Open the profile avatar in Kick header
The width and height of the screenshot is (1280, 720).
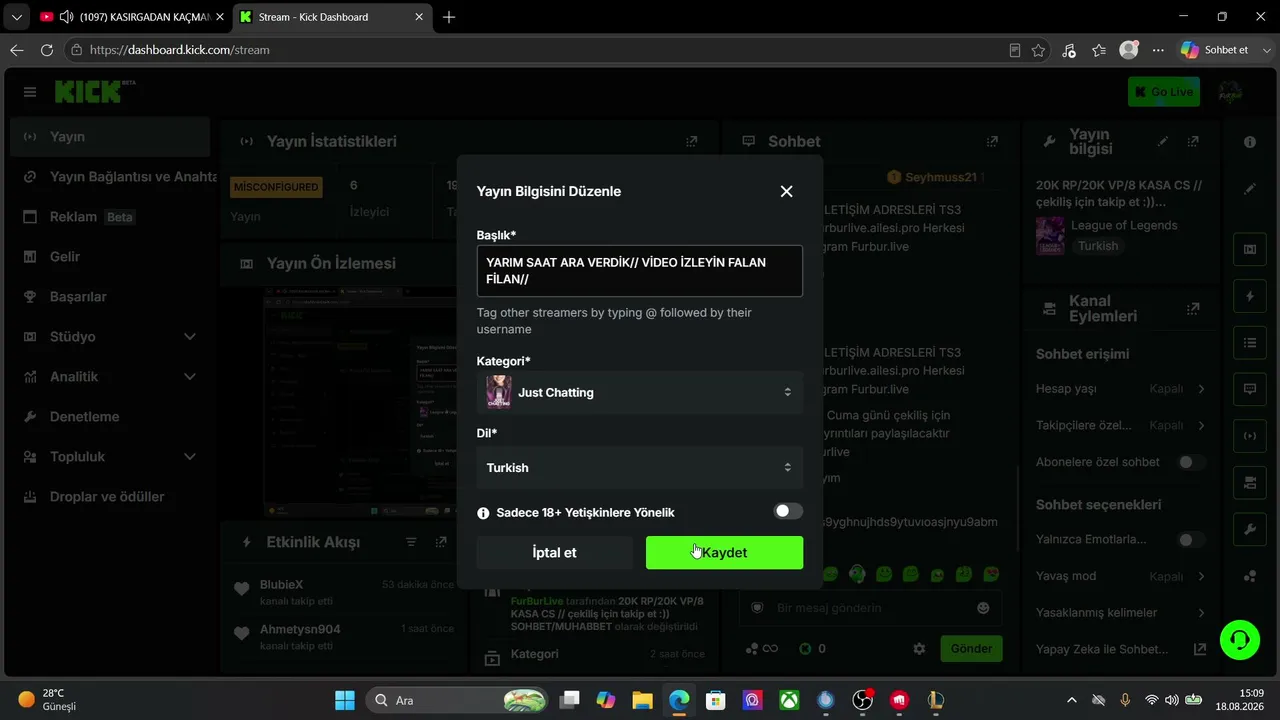point(1229,92)
